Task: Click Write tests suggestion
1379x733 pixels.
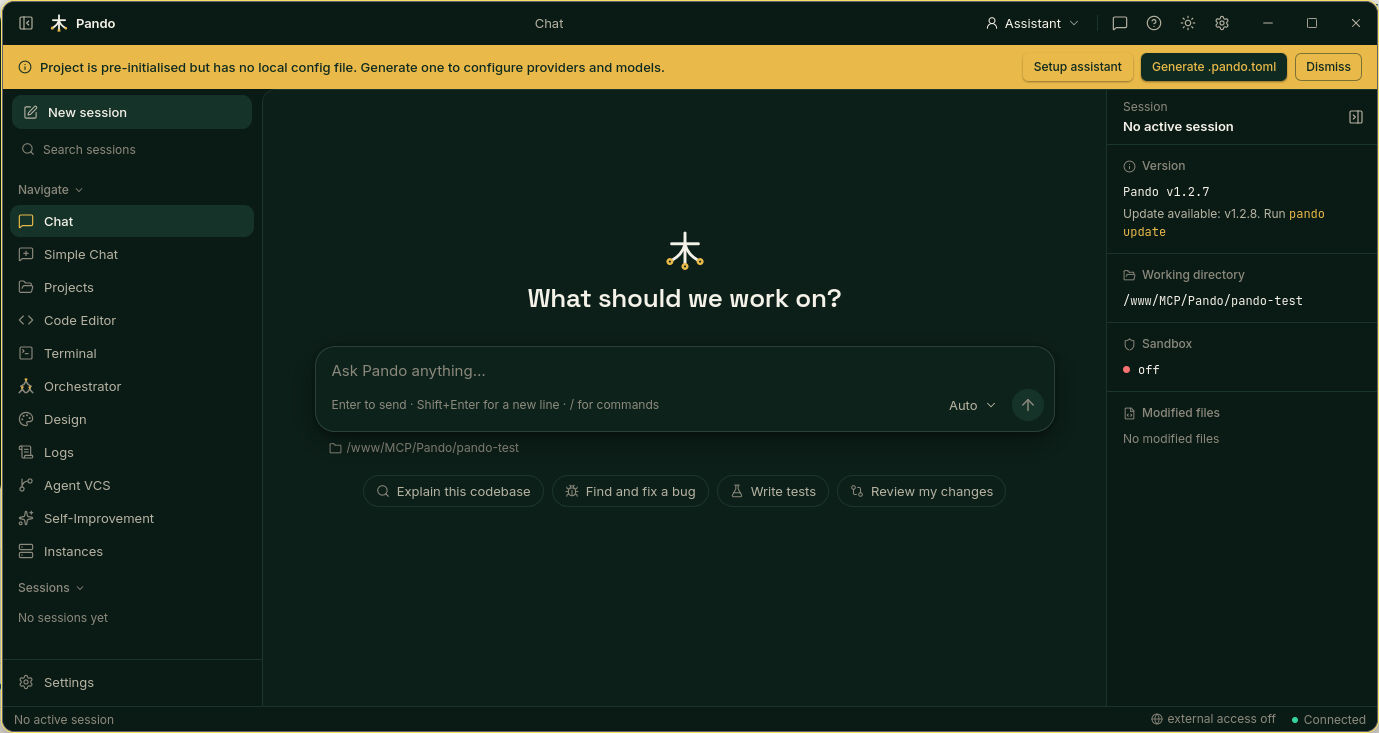Action: 772,491
